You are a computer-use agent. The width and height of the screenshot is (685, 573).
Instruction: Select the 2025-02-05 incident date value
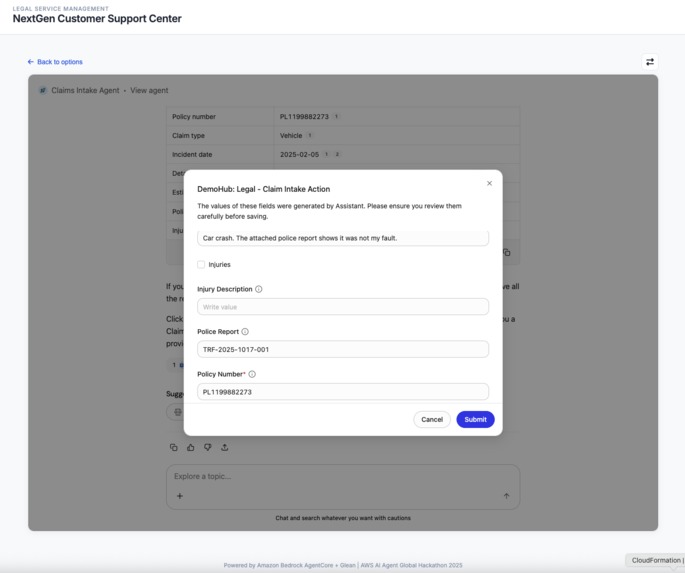(299, 155)
